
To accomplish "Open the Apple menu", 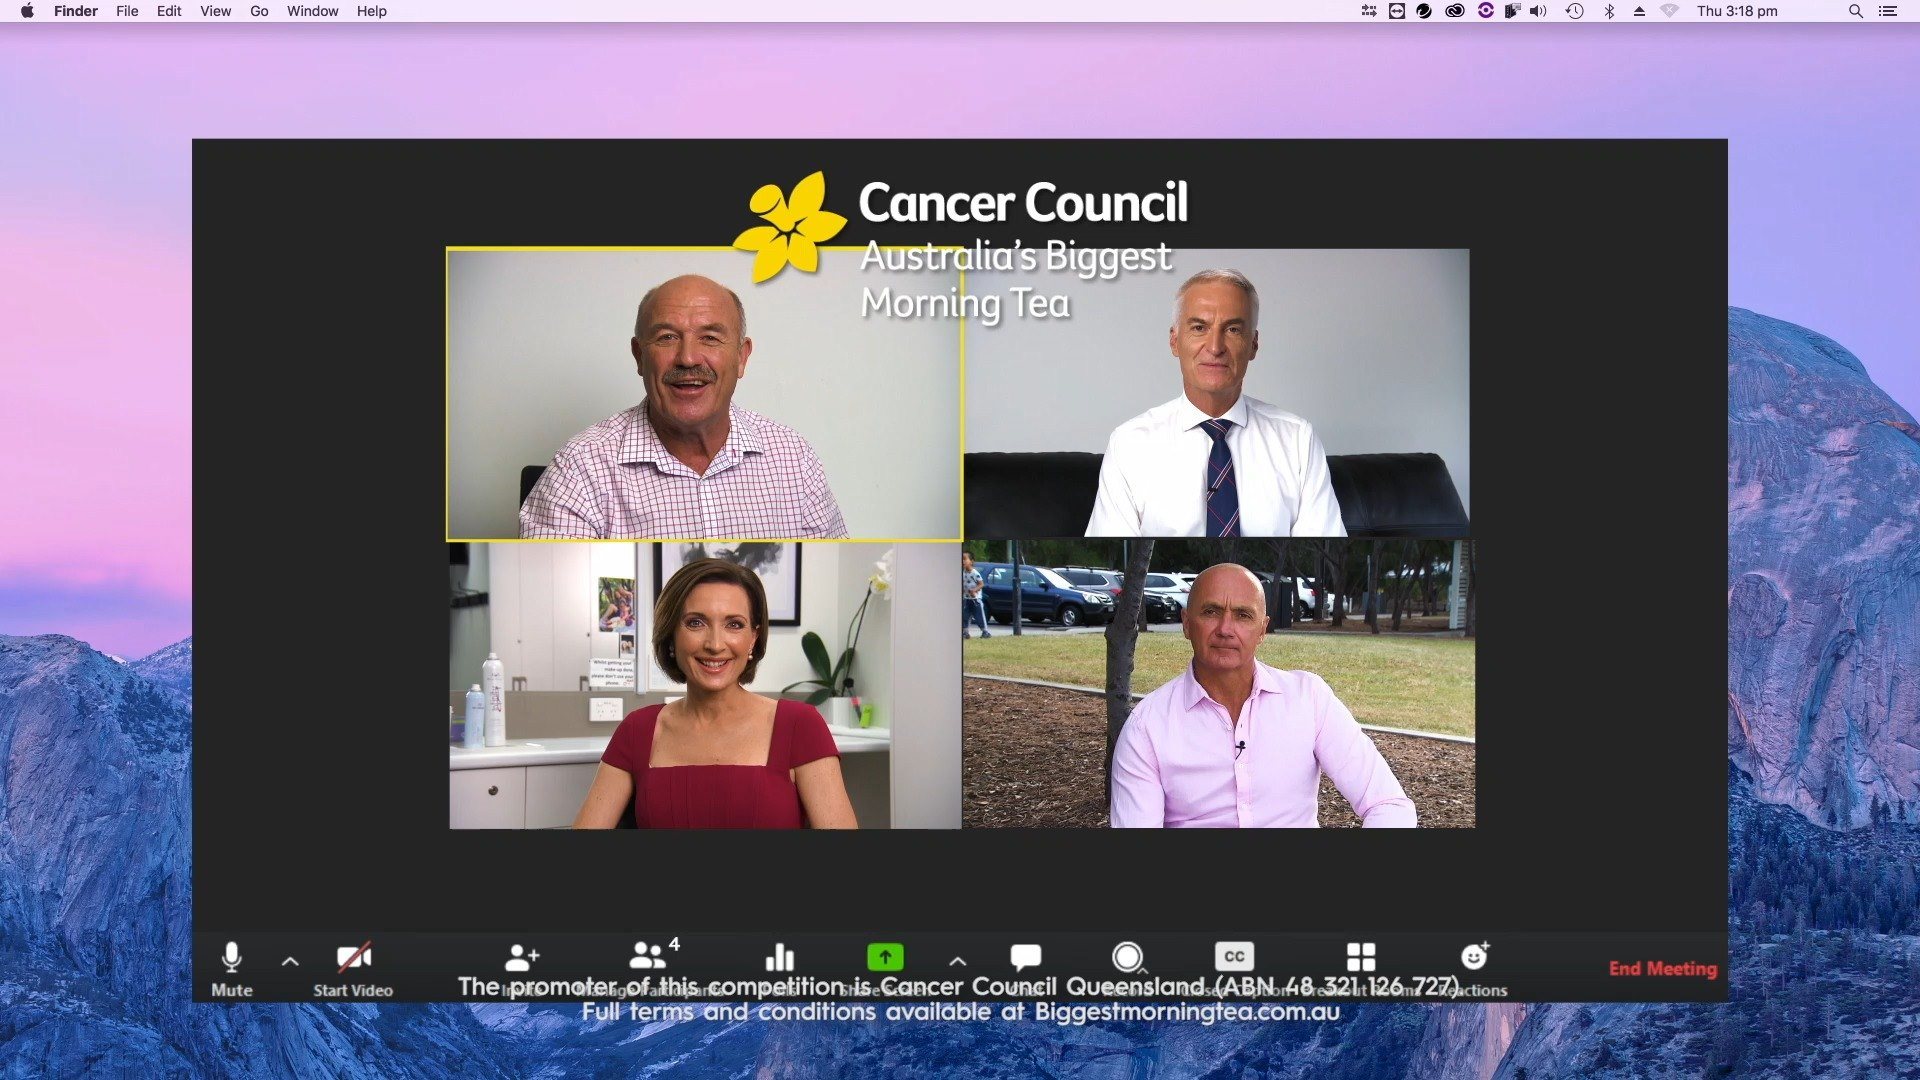I will pyautogui.click(x=27, y=11).
